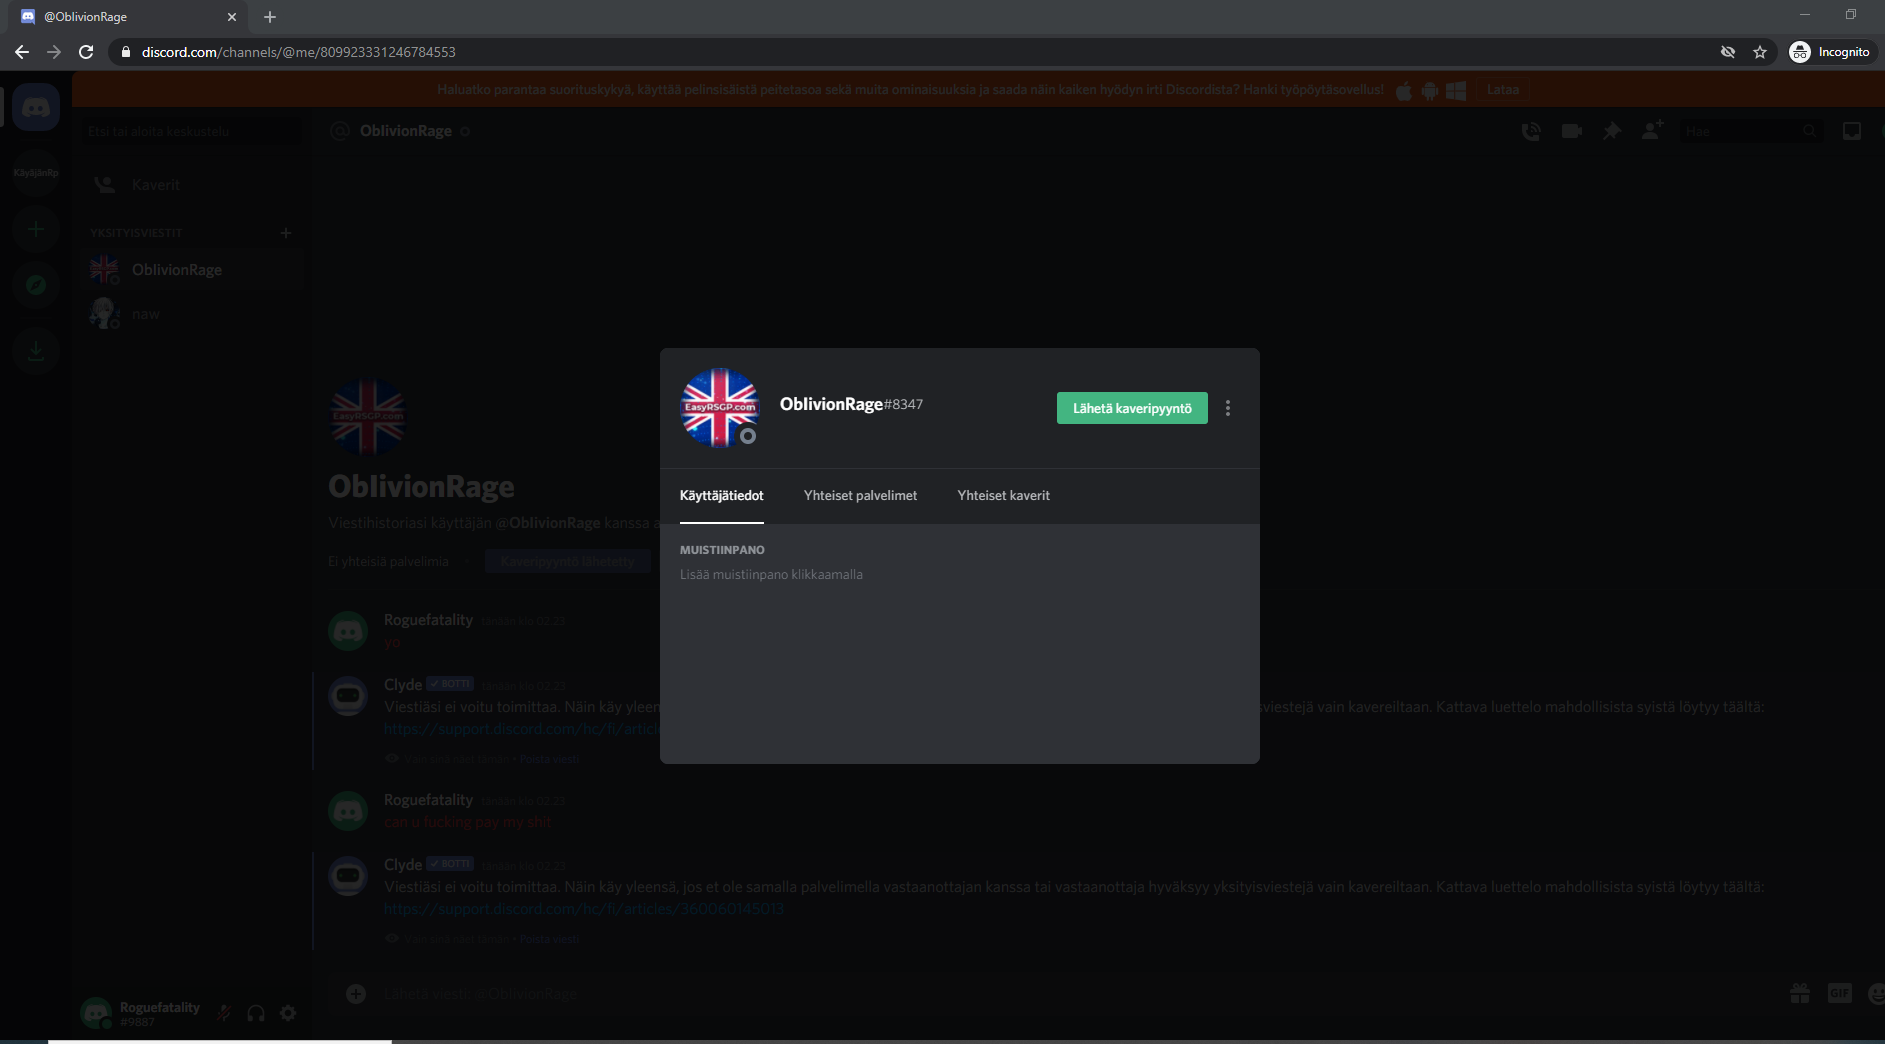Open the support link in the last Clyde message

(x=584, y=909)
